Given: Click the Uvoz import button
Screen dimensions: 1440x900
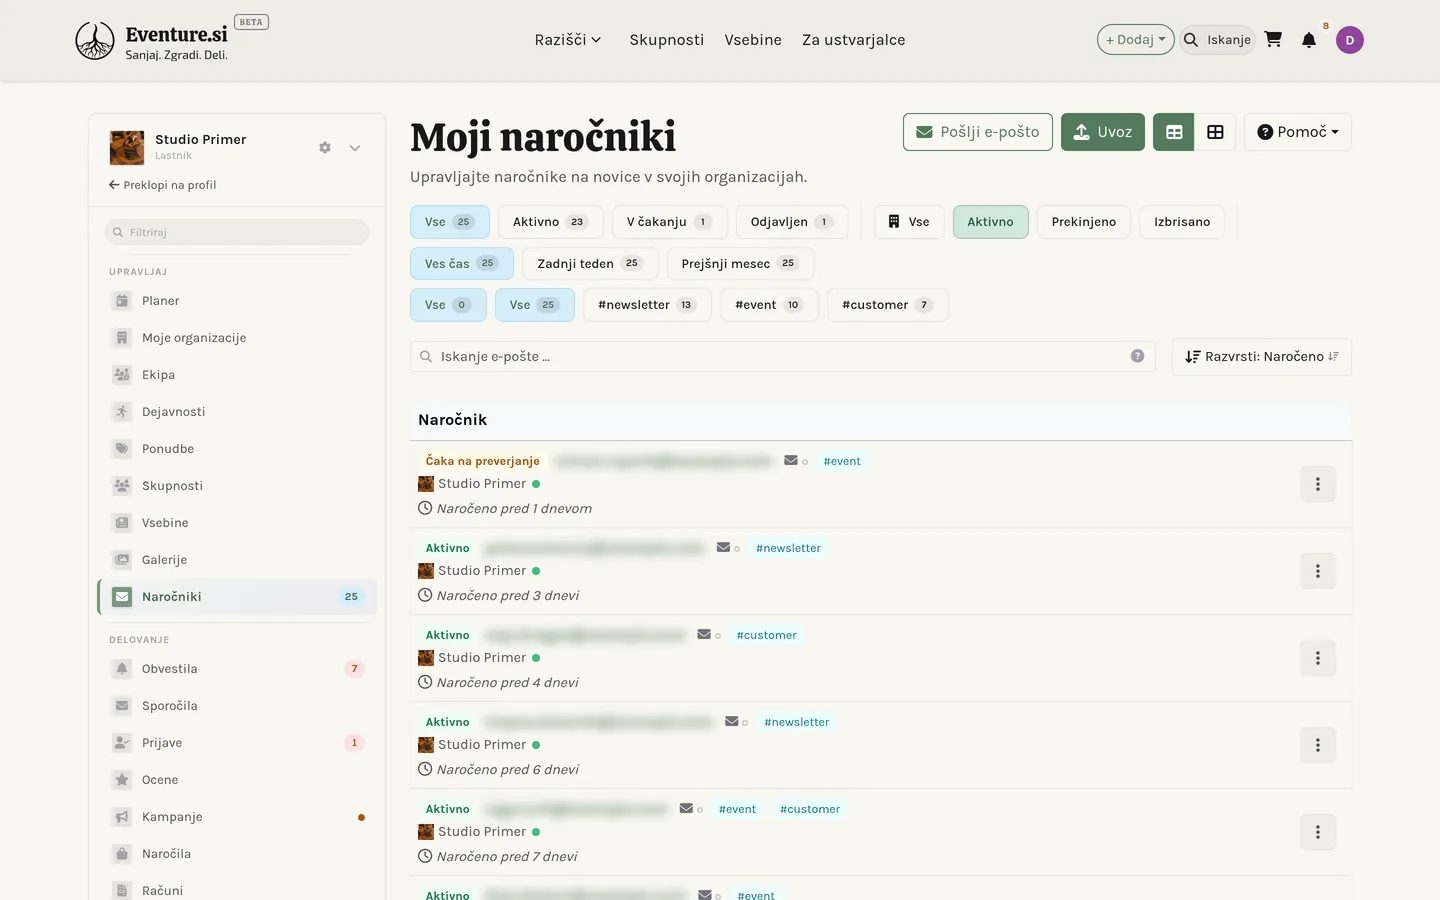Looking at the screenshot, I should 1103,132.
